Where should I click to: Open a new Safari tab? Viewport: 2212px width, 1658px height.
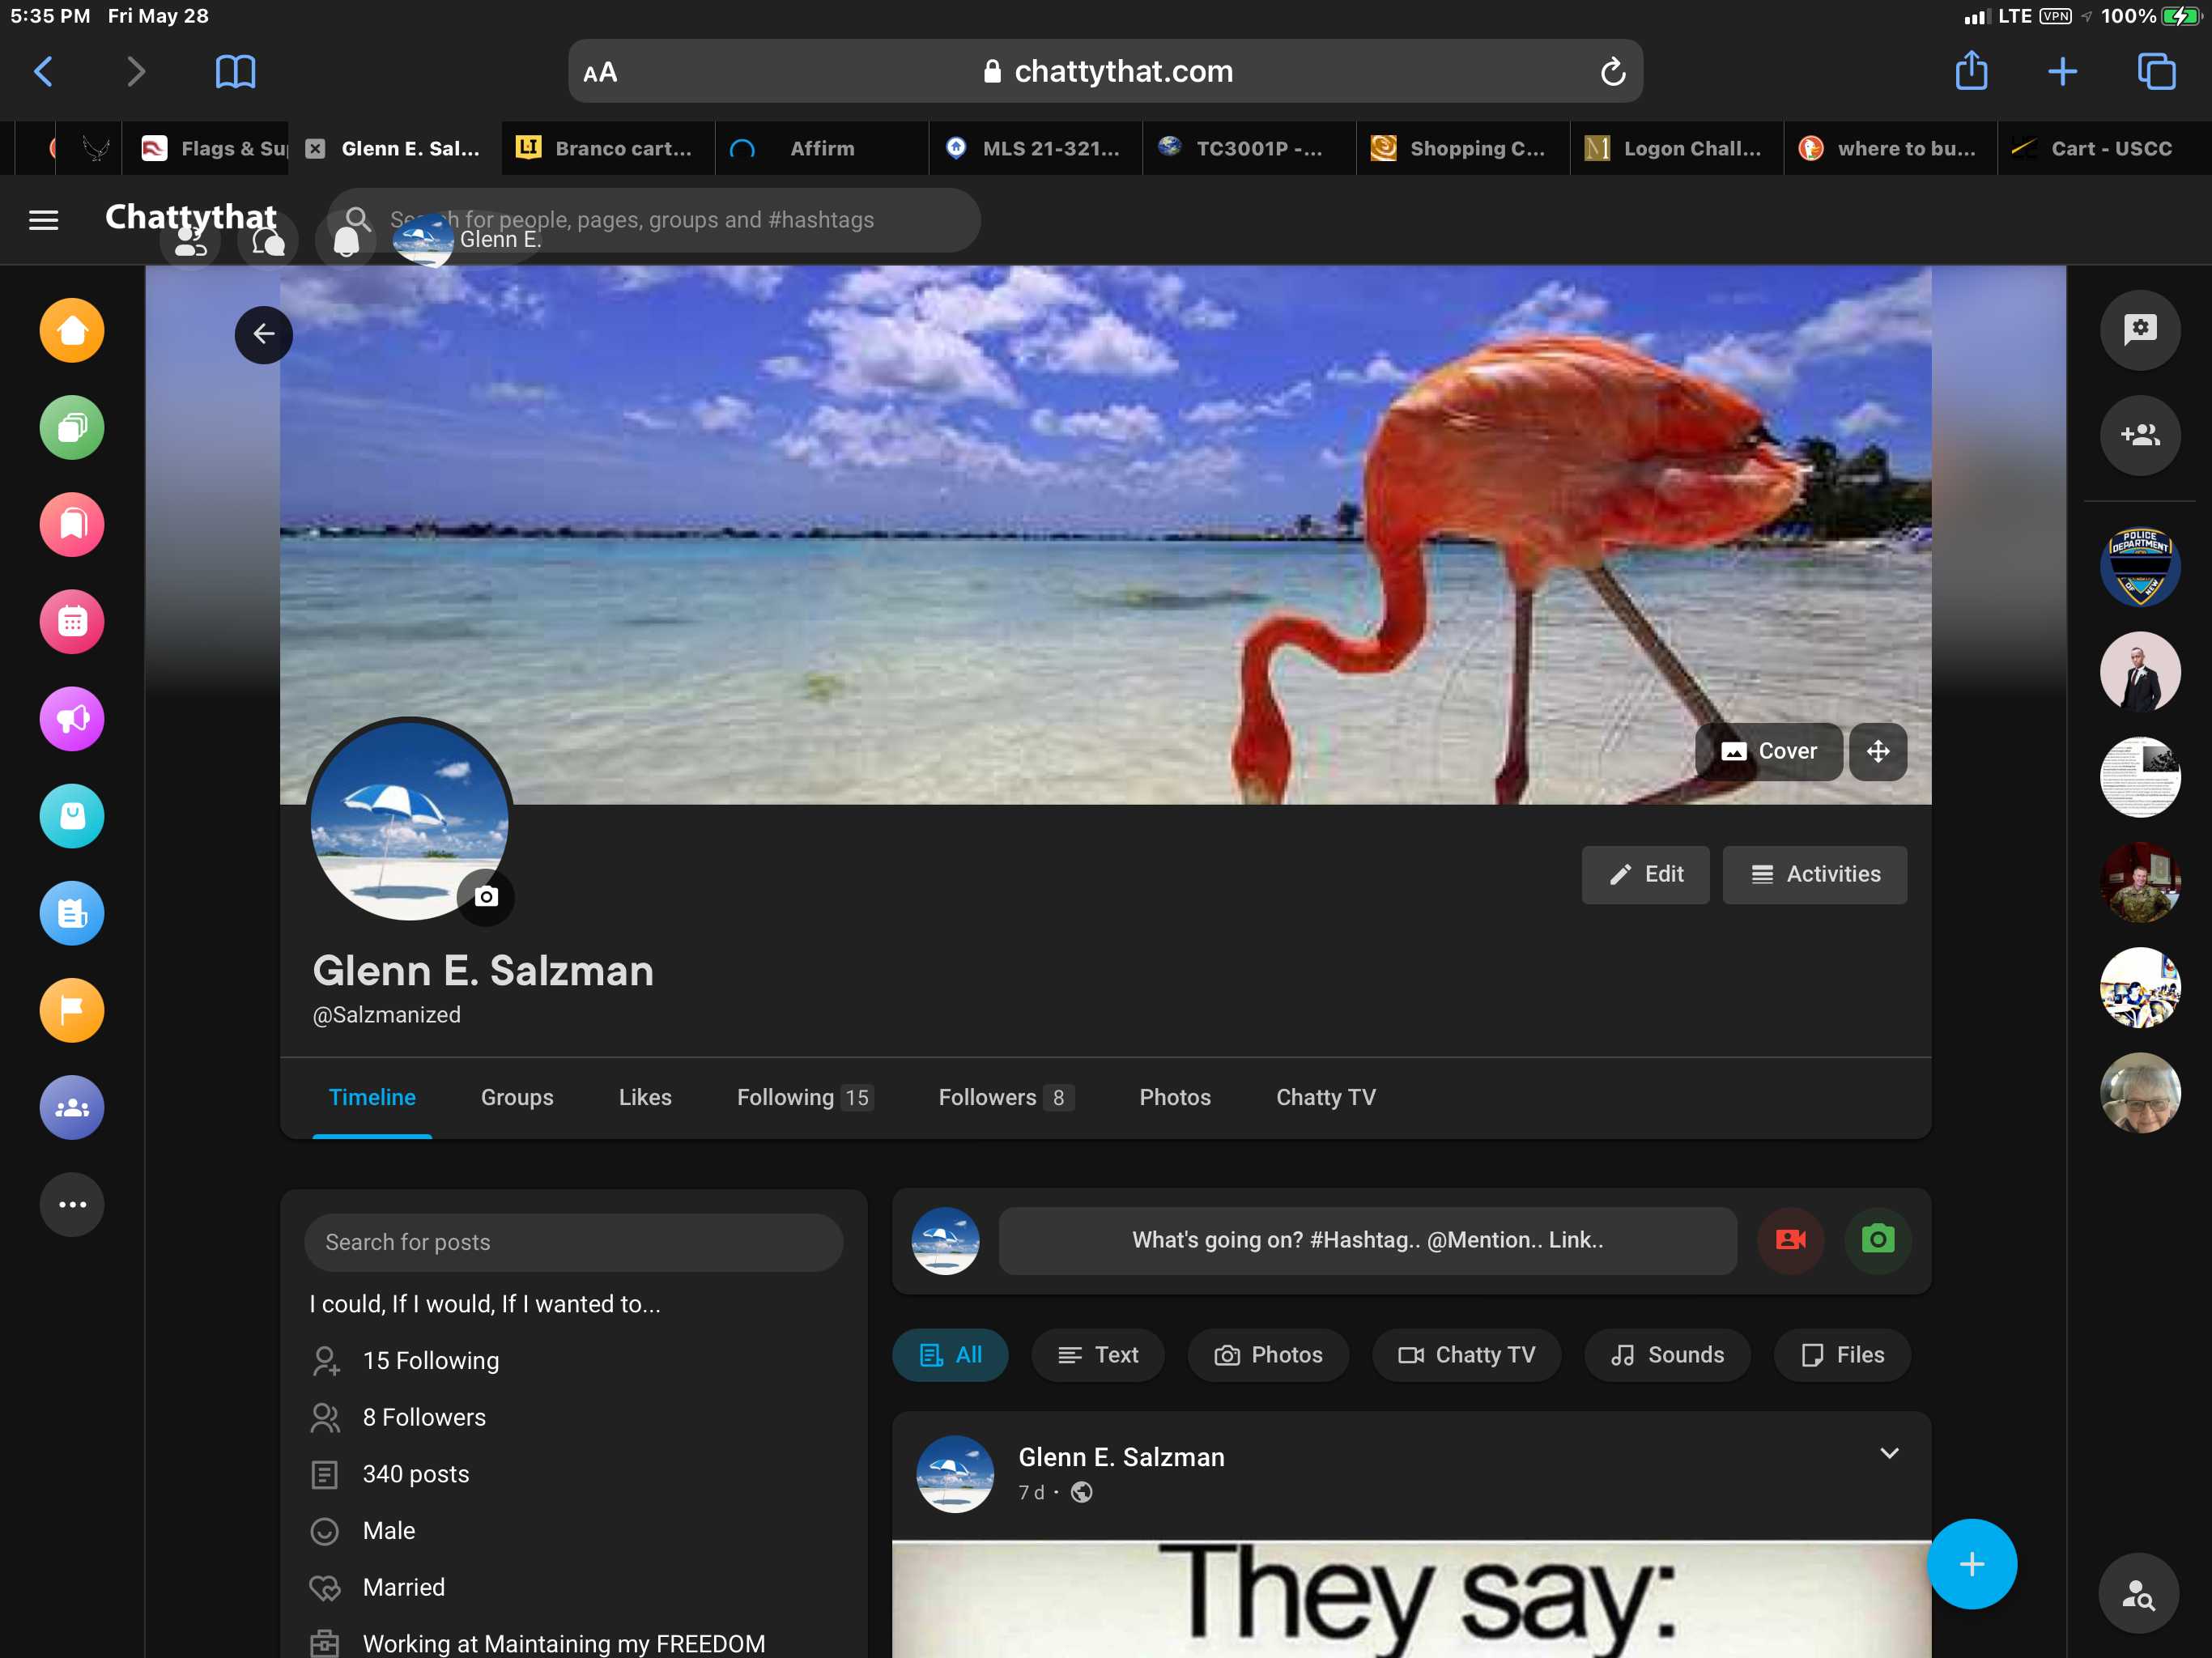(2062, 71)
